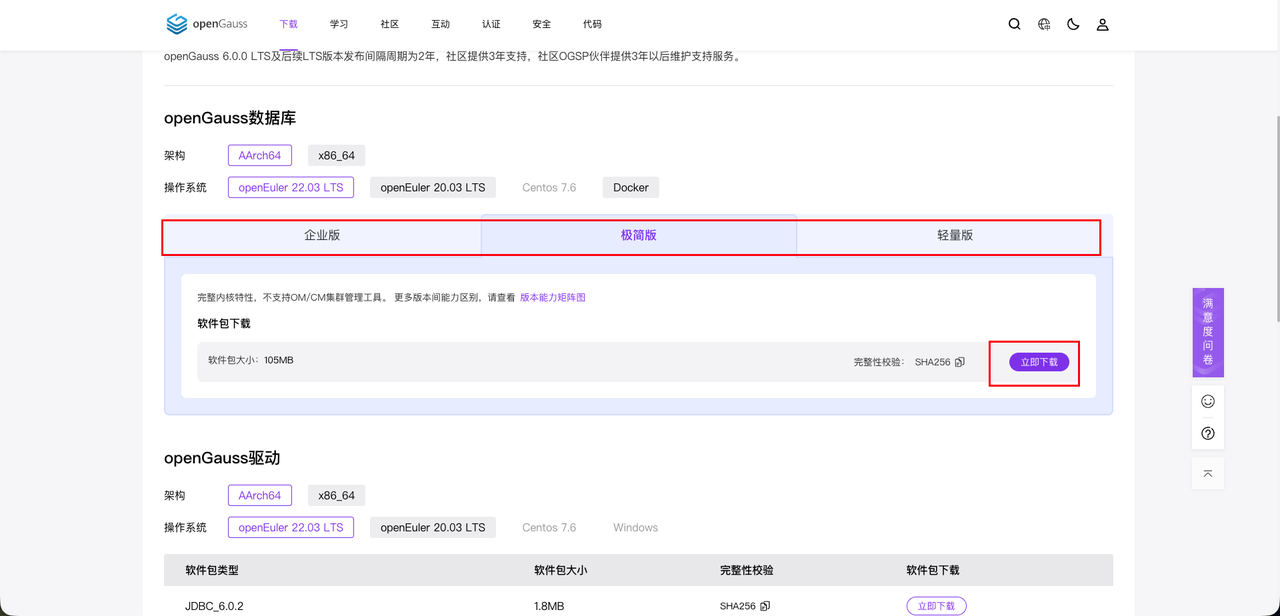Click 立即下载 for JDBC_6.0.2
Viewport: 1280px width, 616px height.
(x=937, y=606)
